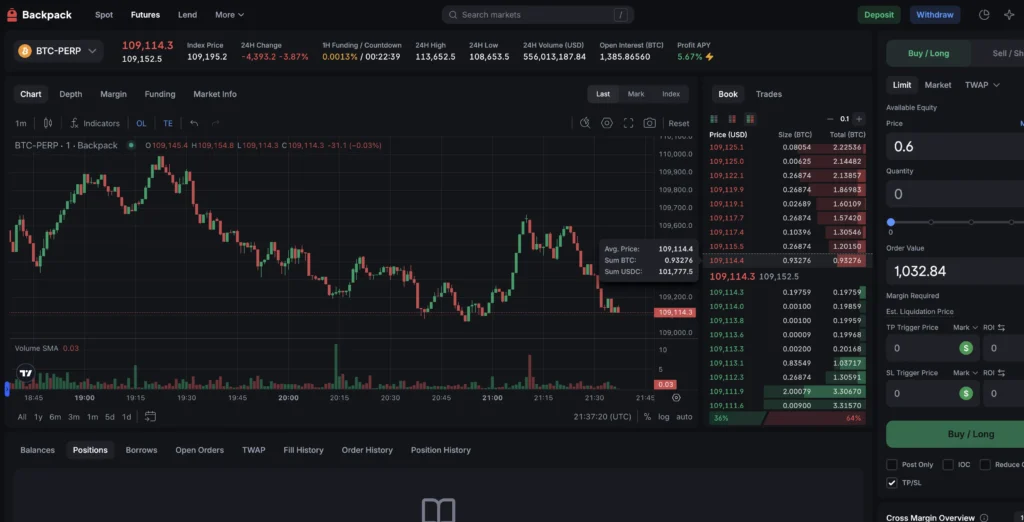Expand the TWAP order type dropdown

point(982,85)
